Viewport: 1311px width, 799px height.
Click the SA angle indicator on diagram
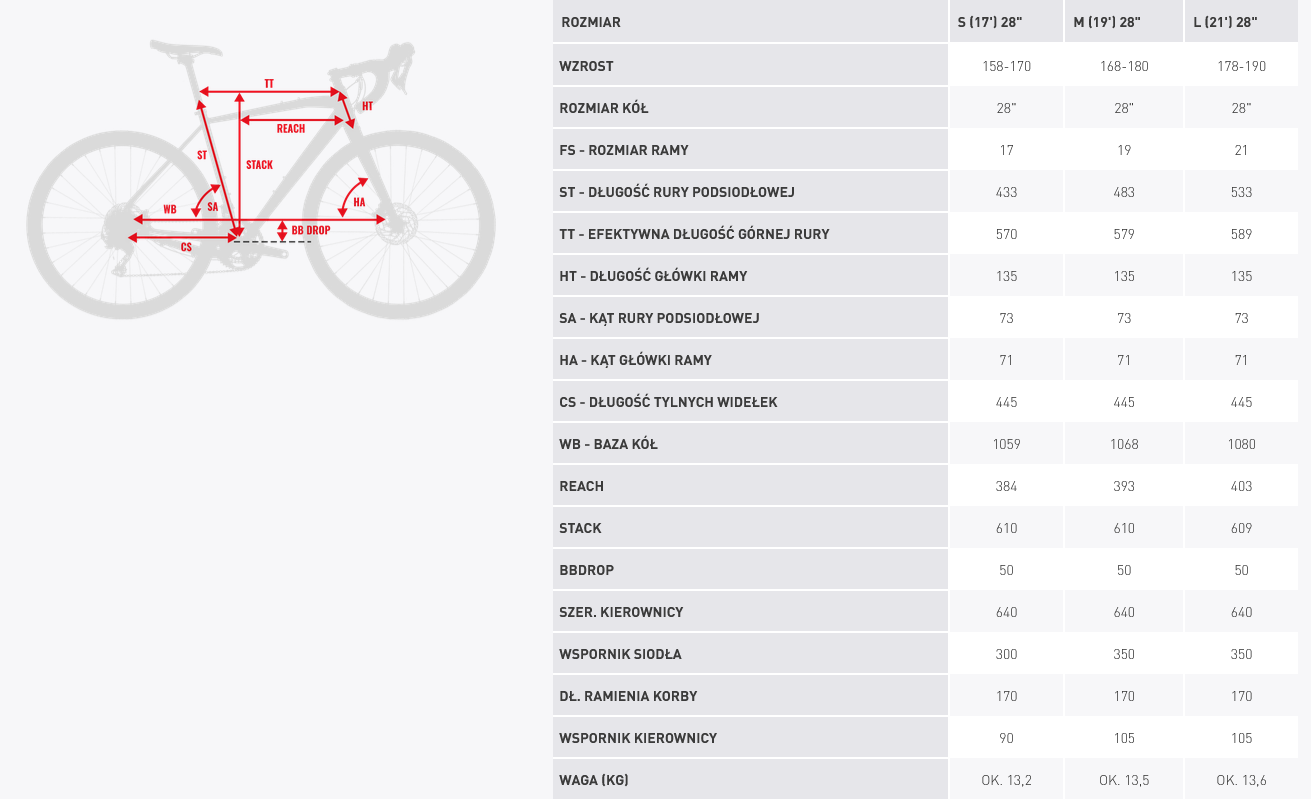pyautogui.click(x=213, y=206)
